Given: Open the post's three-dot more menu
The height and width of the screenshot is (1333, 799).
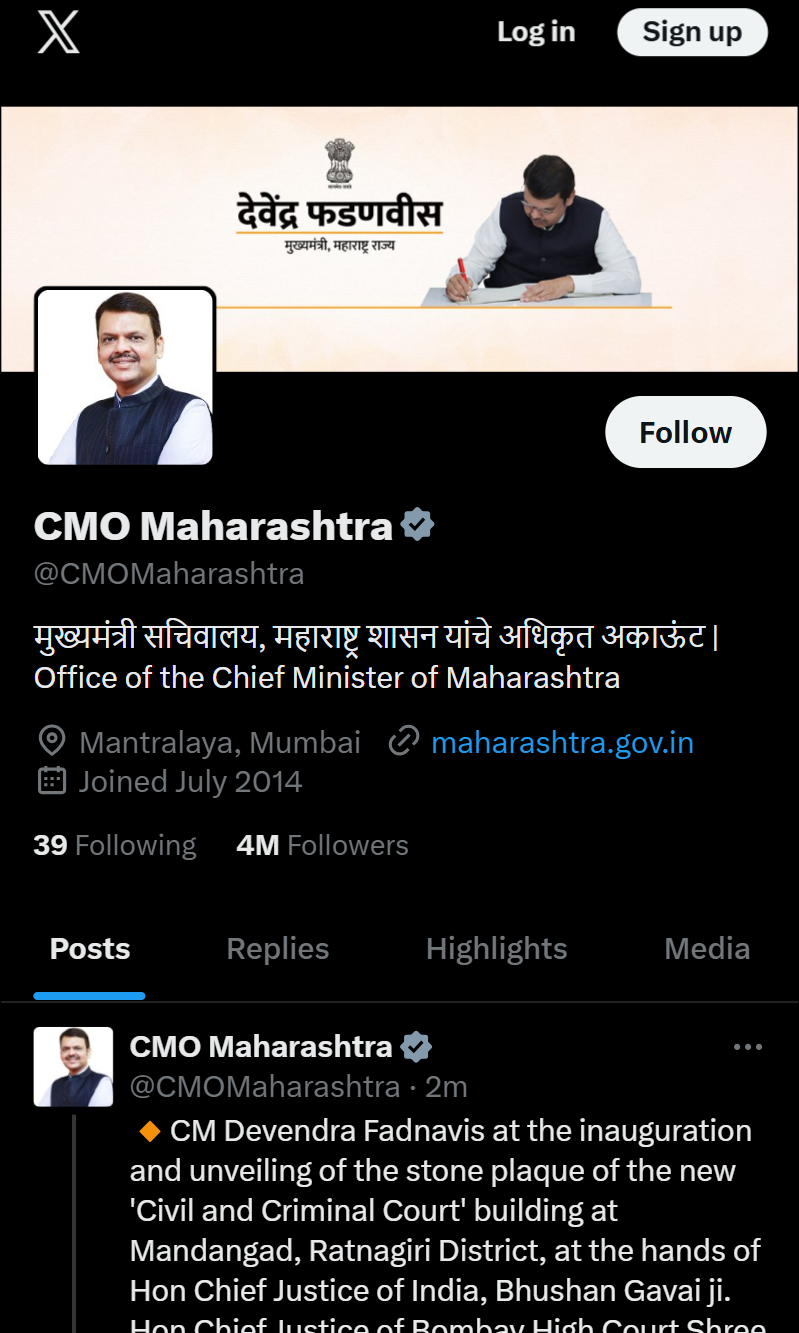Looking at the screenshot, I should [x=747, y=1047].
